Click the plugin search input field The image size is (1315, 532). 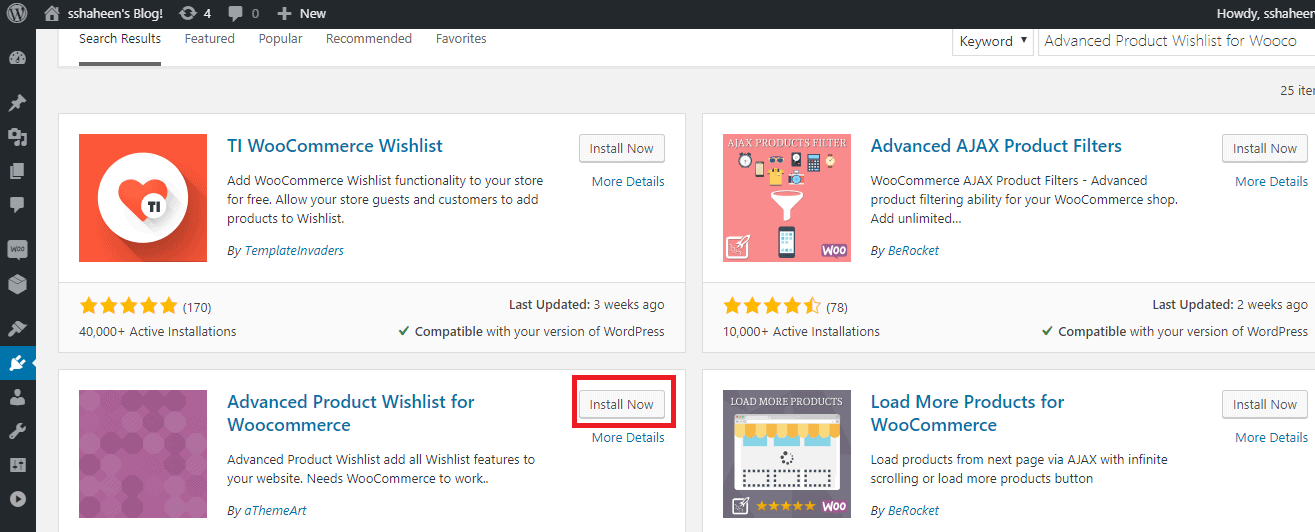[x=1177, y=41]
